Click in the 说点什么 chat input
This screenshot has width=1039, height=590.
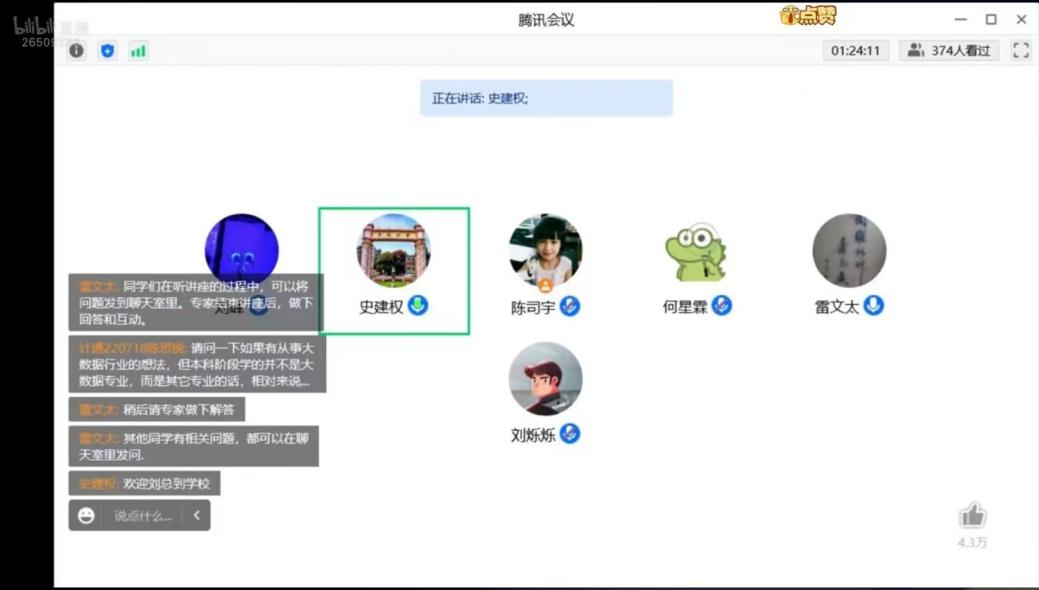click(x=143, y=516)
